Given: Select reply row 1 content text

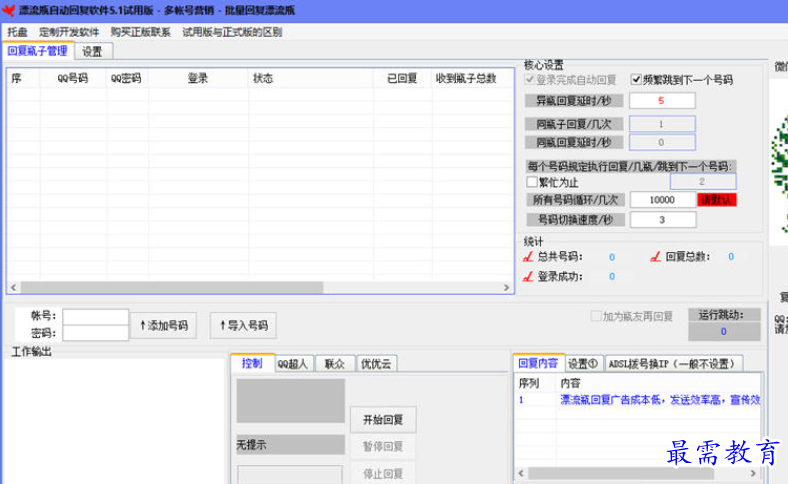Looking at the screenshot, I should coord(660,400).
